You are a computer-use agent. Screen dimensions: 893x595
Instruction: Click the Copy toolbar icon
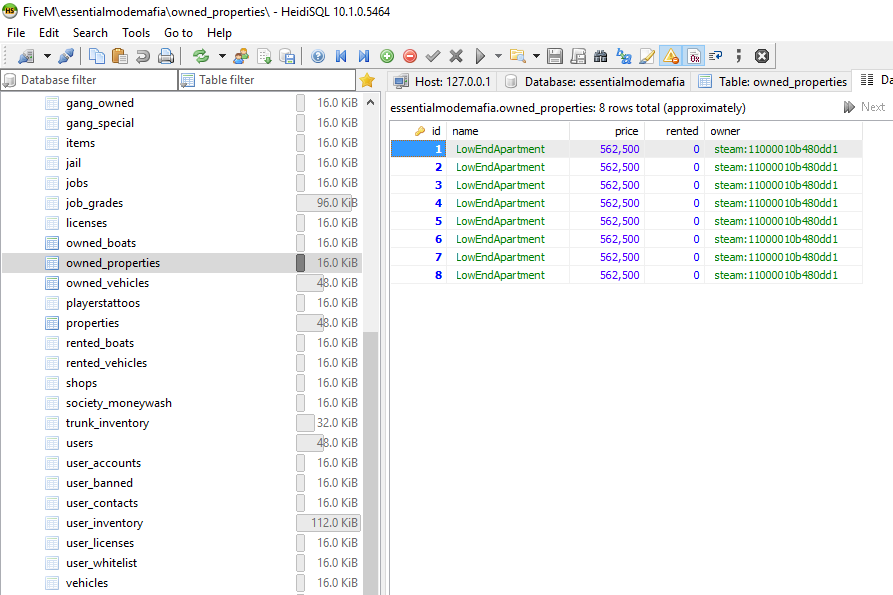click(x=97, y=56)
